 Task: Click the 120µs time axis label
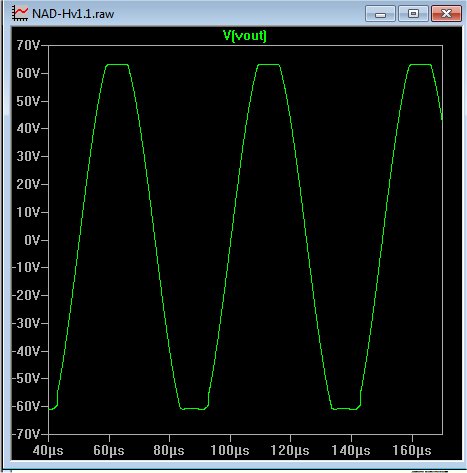290,451
